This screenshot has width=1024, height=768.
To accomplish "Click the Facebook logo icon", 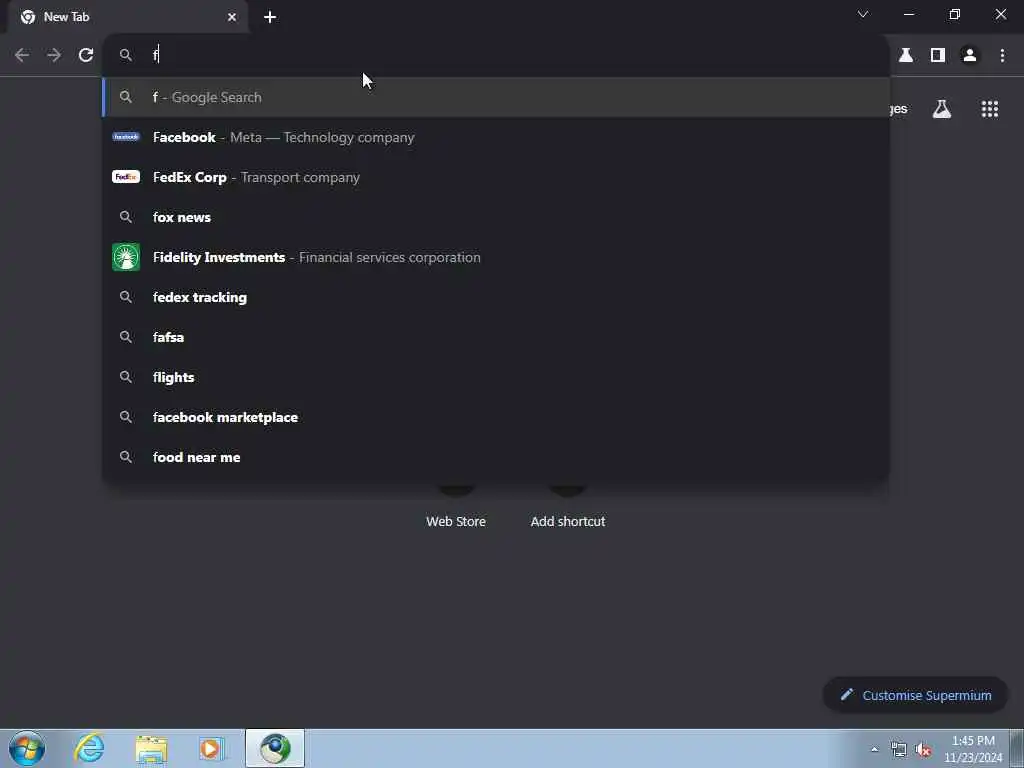I will pos(126,137).
